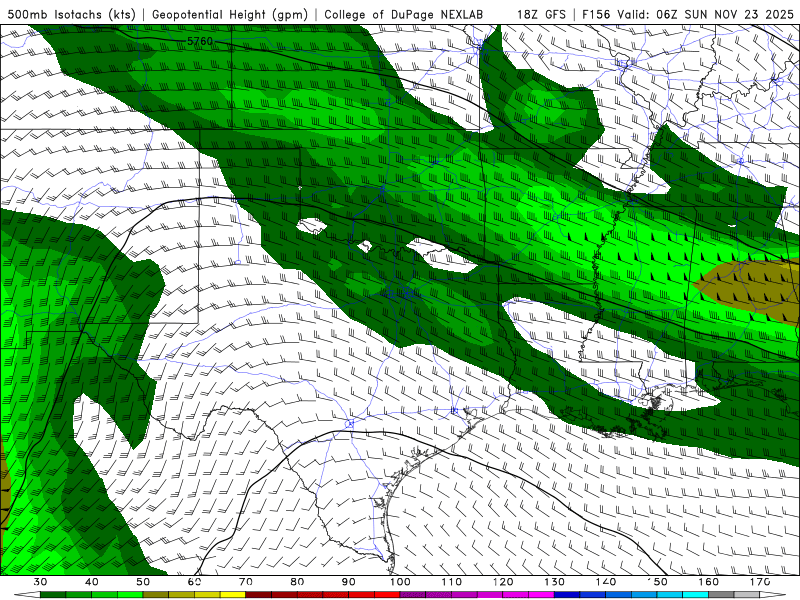Pick the darkest green swatch at scale start

(x=53, y=595)
